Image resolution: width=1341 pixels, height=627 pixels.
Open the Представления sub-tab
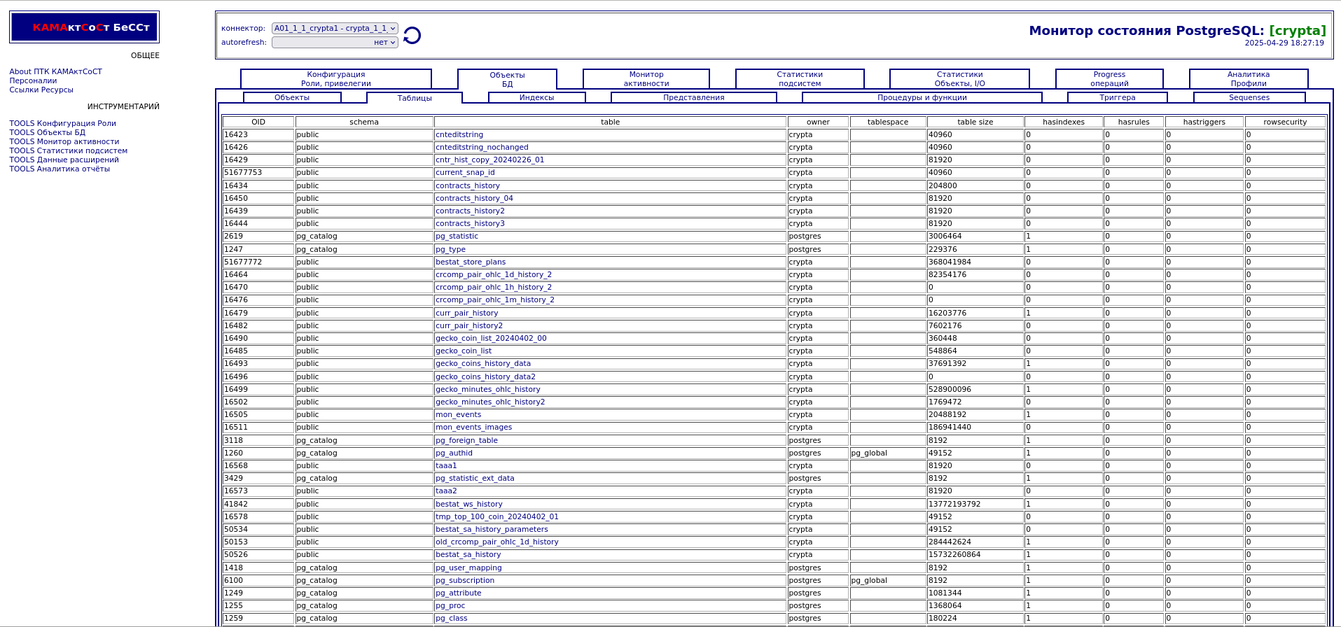pos(693,98)
